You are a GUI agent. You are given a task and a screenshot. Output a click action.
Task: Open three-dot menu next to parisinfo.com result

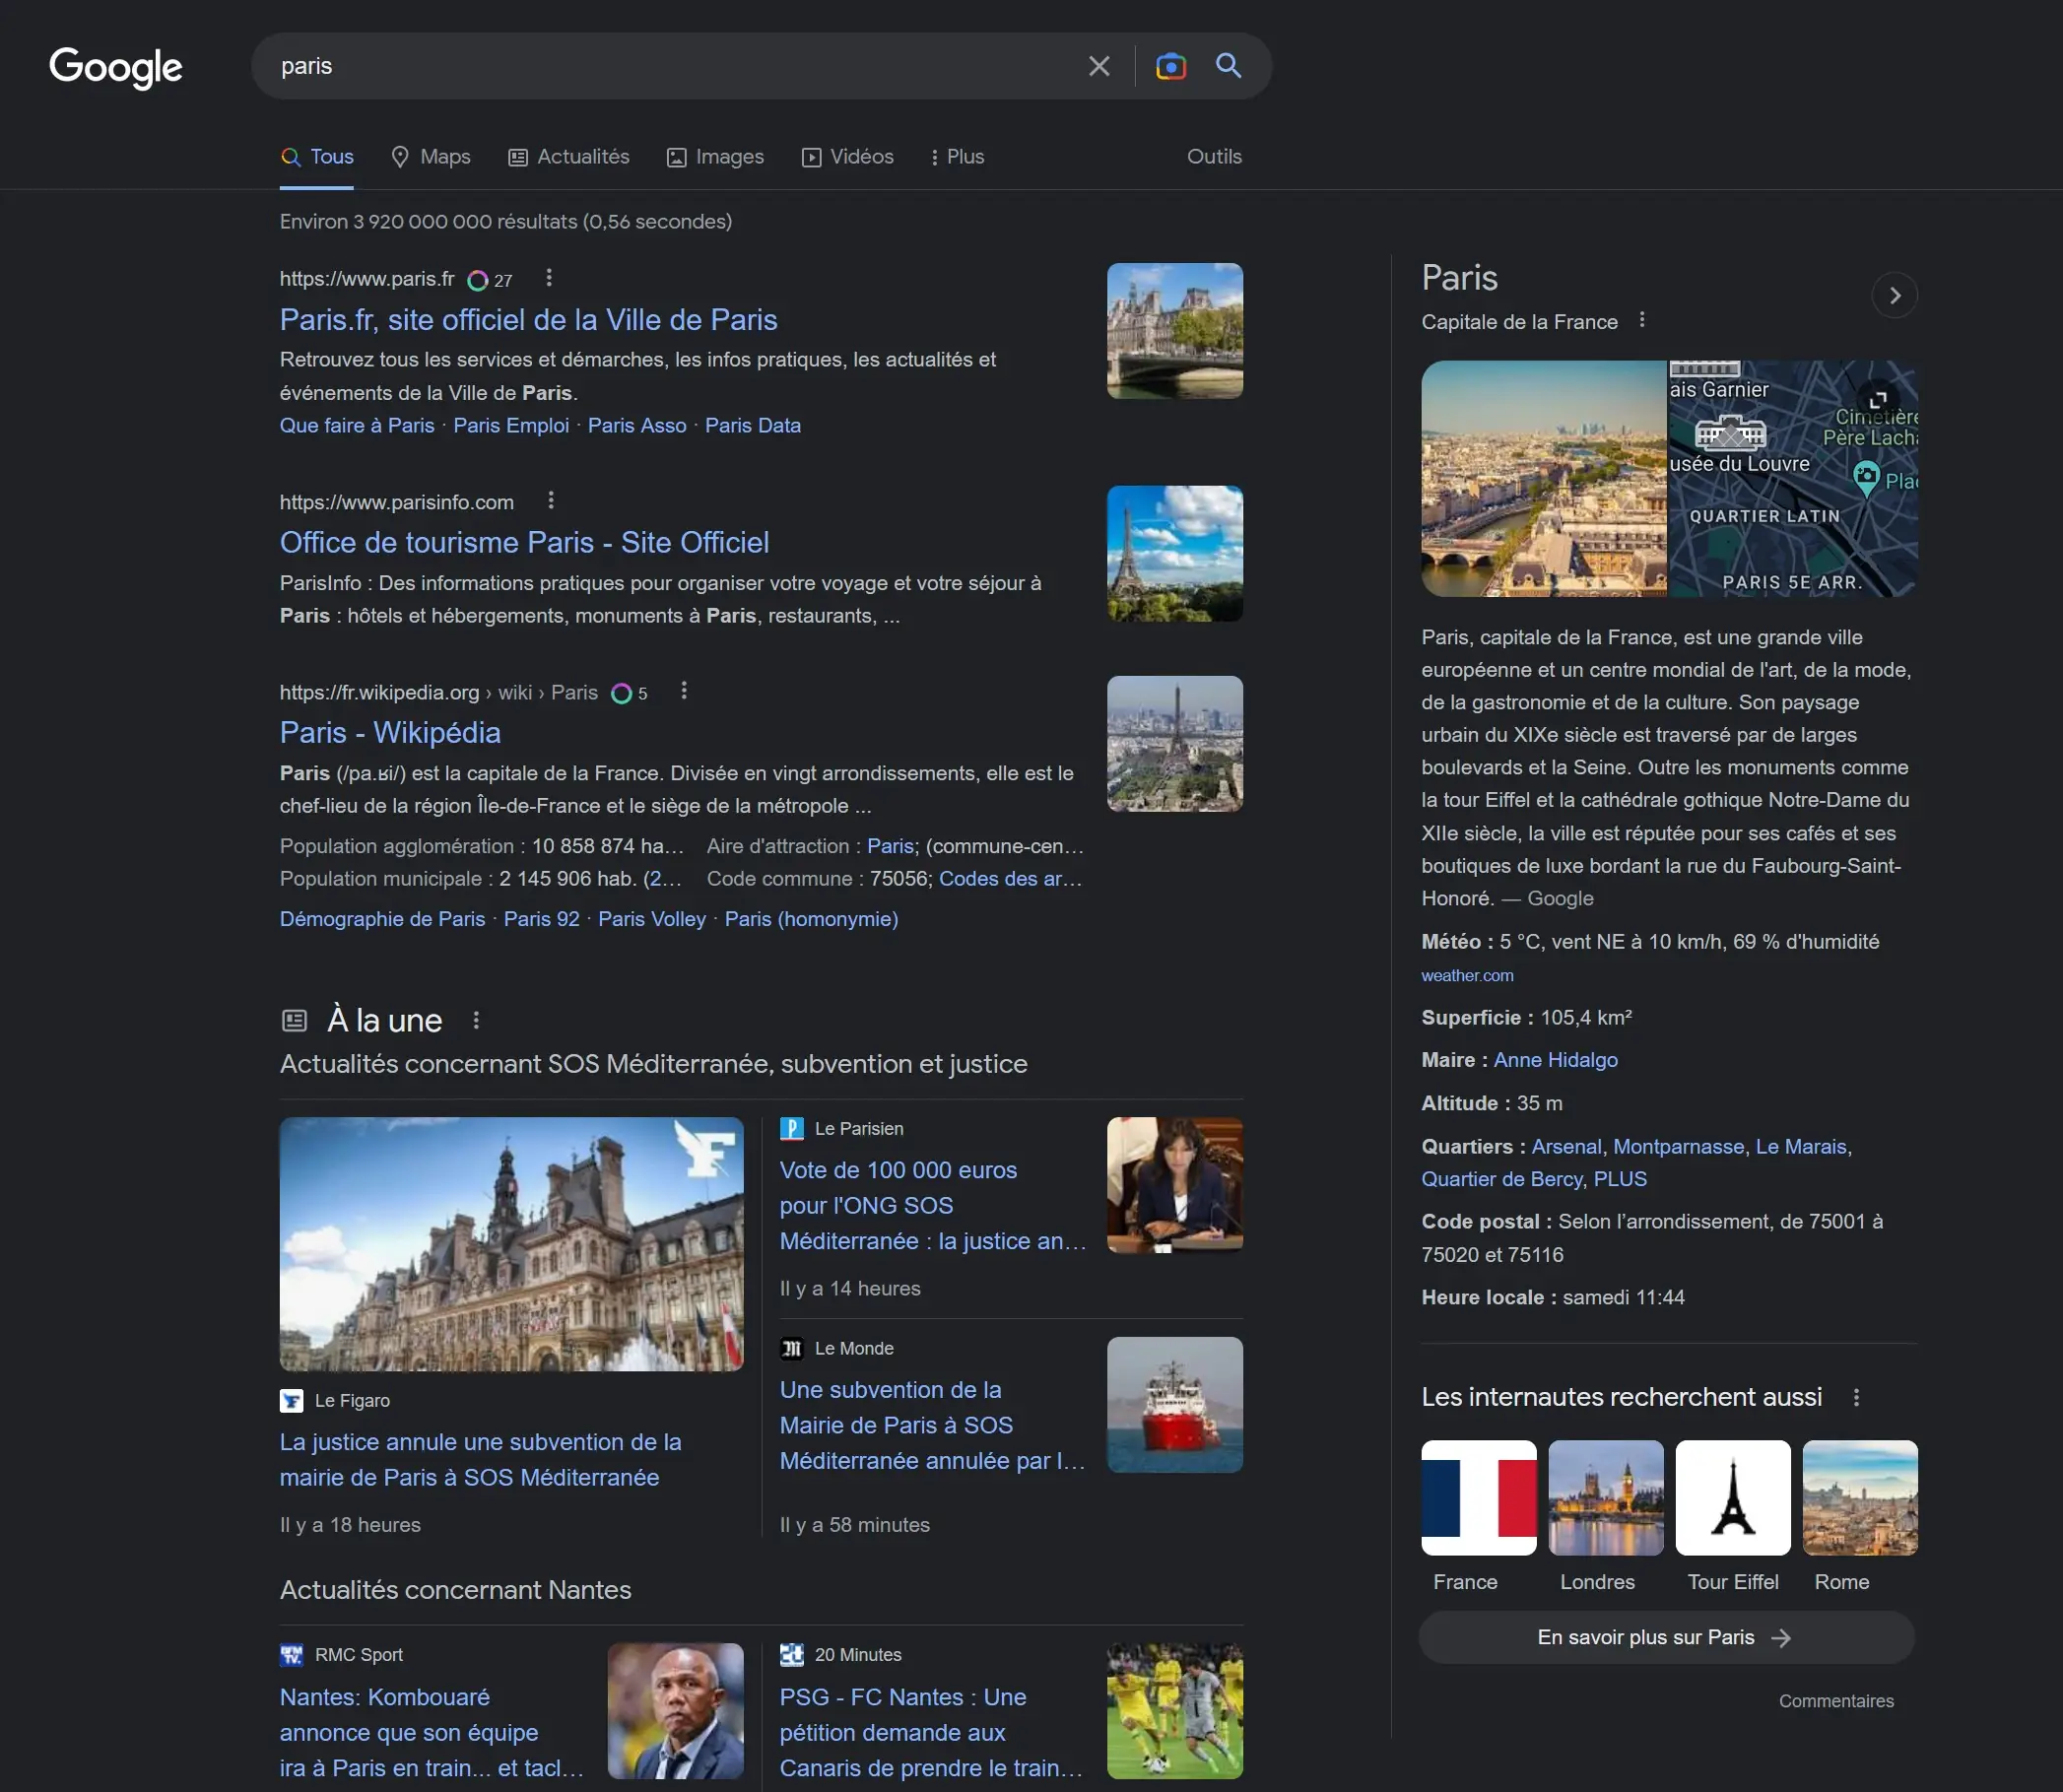click(551, 500)
